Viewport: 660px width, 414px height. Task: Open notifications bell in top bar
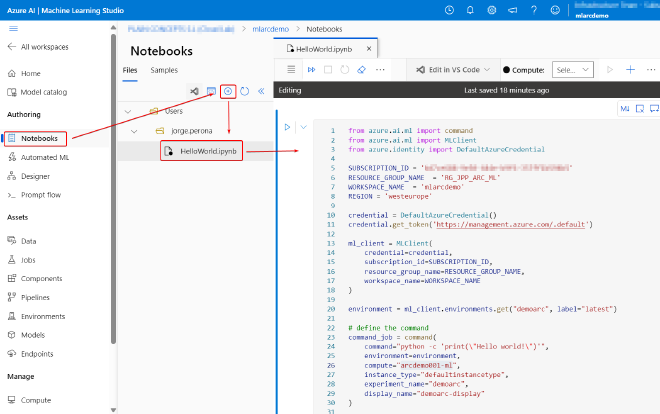coord(470,10)
